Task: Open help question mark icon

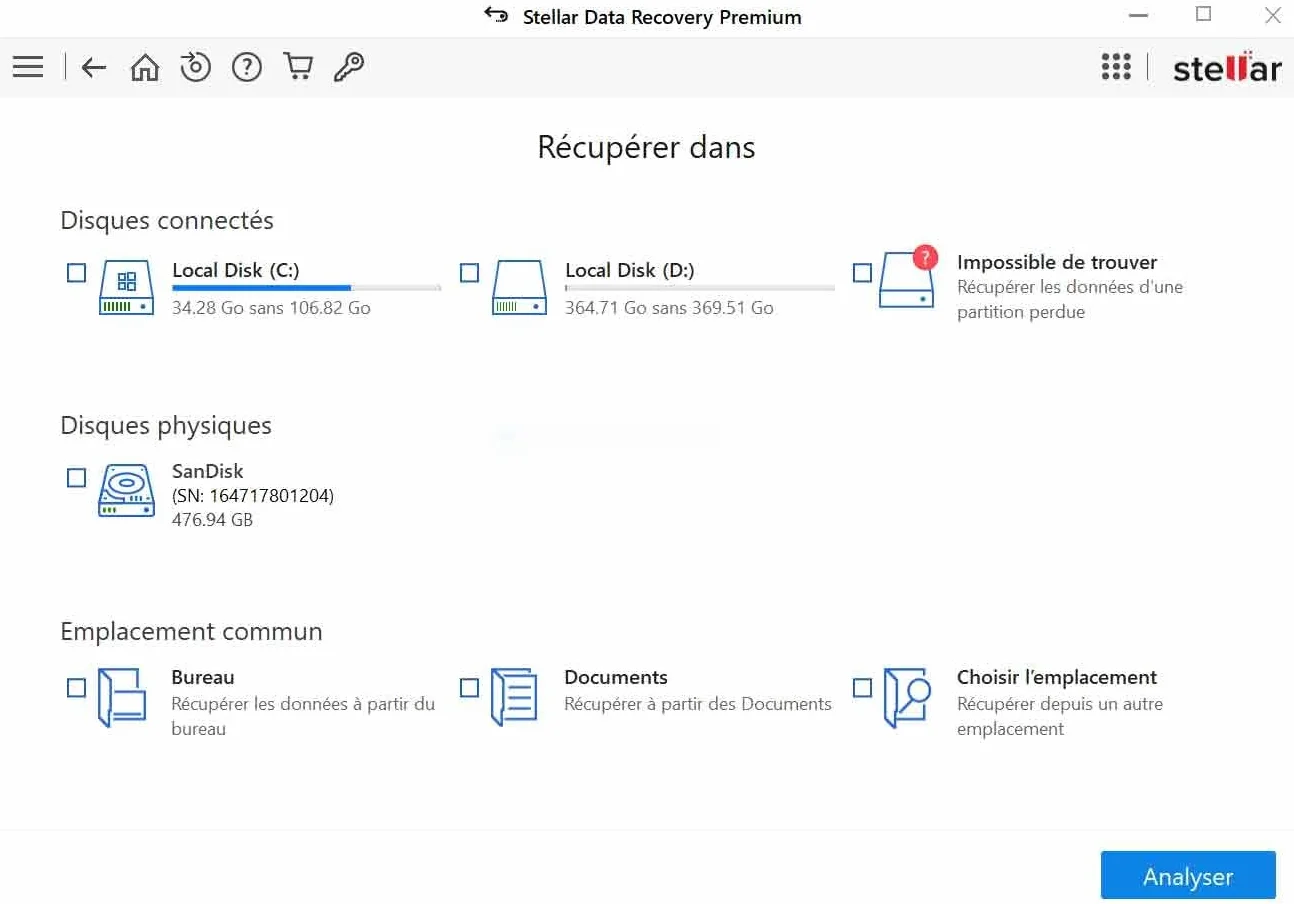Action: point(246,67)
